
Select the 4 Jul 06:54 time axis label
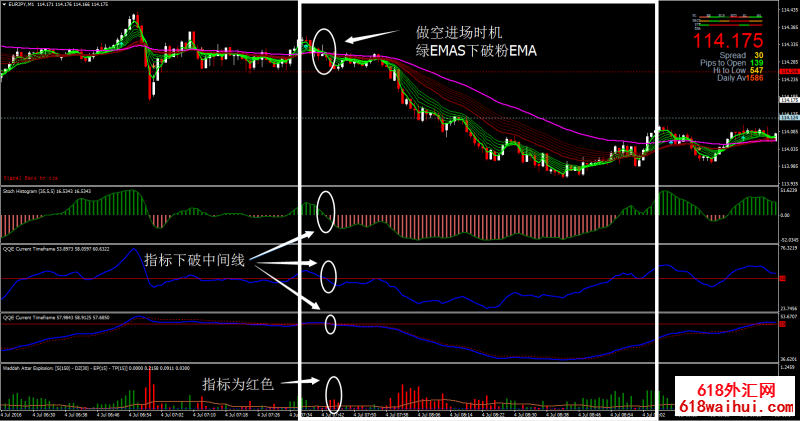[x=140, y=415]
